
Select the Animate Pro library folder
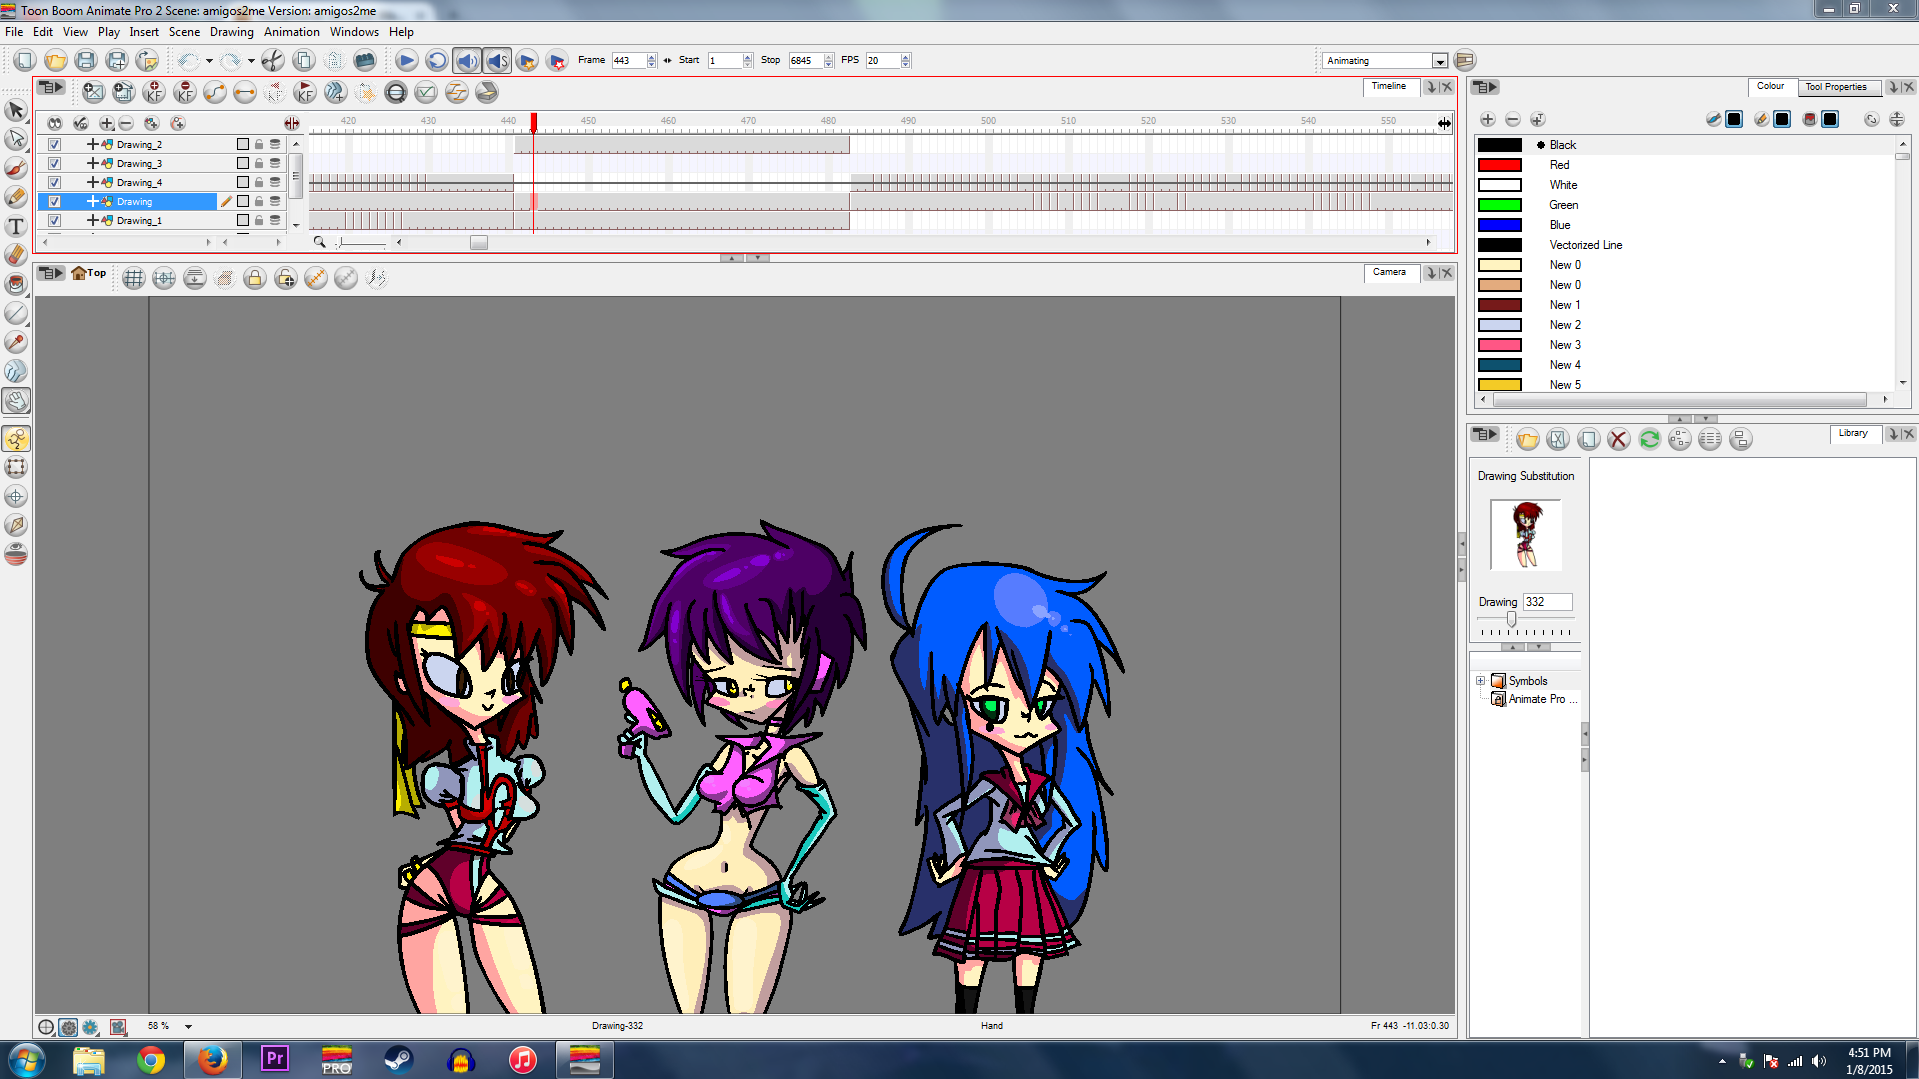(1535, 699)
